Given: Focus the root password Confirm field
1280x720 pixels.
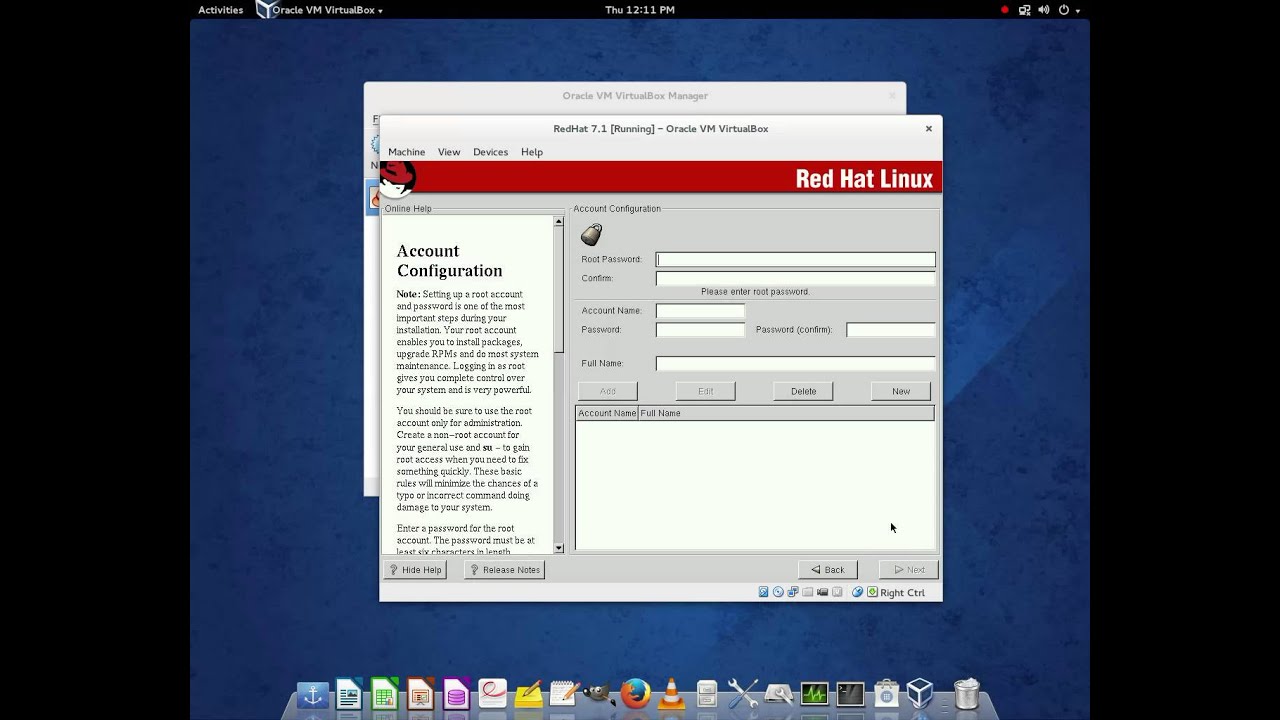Looking at the screenshot, I should [796, 278].
